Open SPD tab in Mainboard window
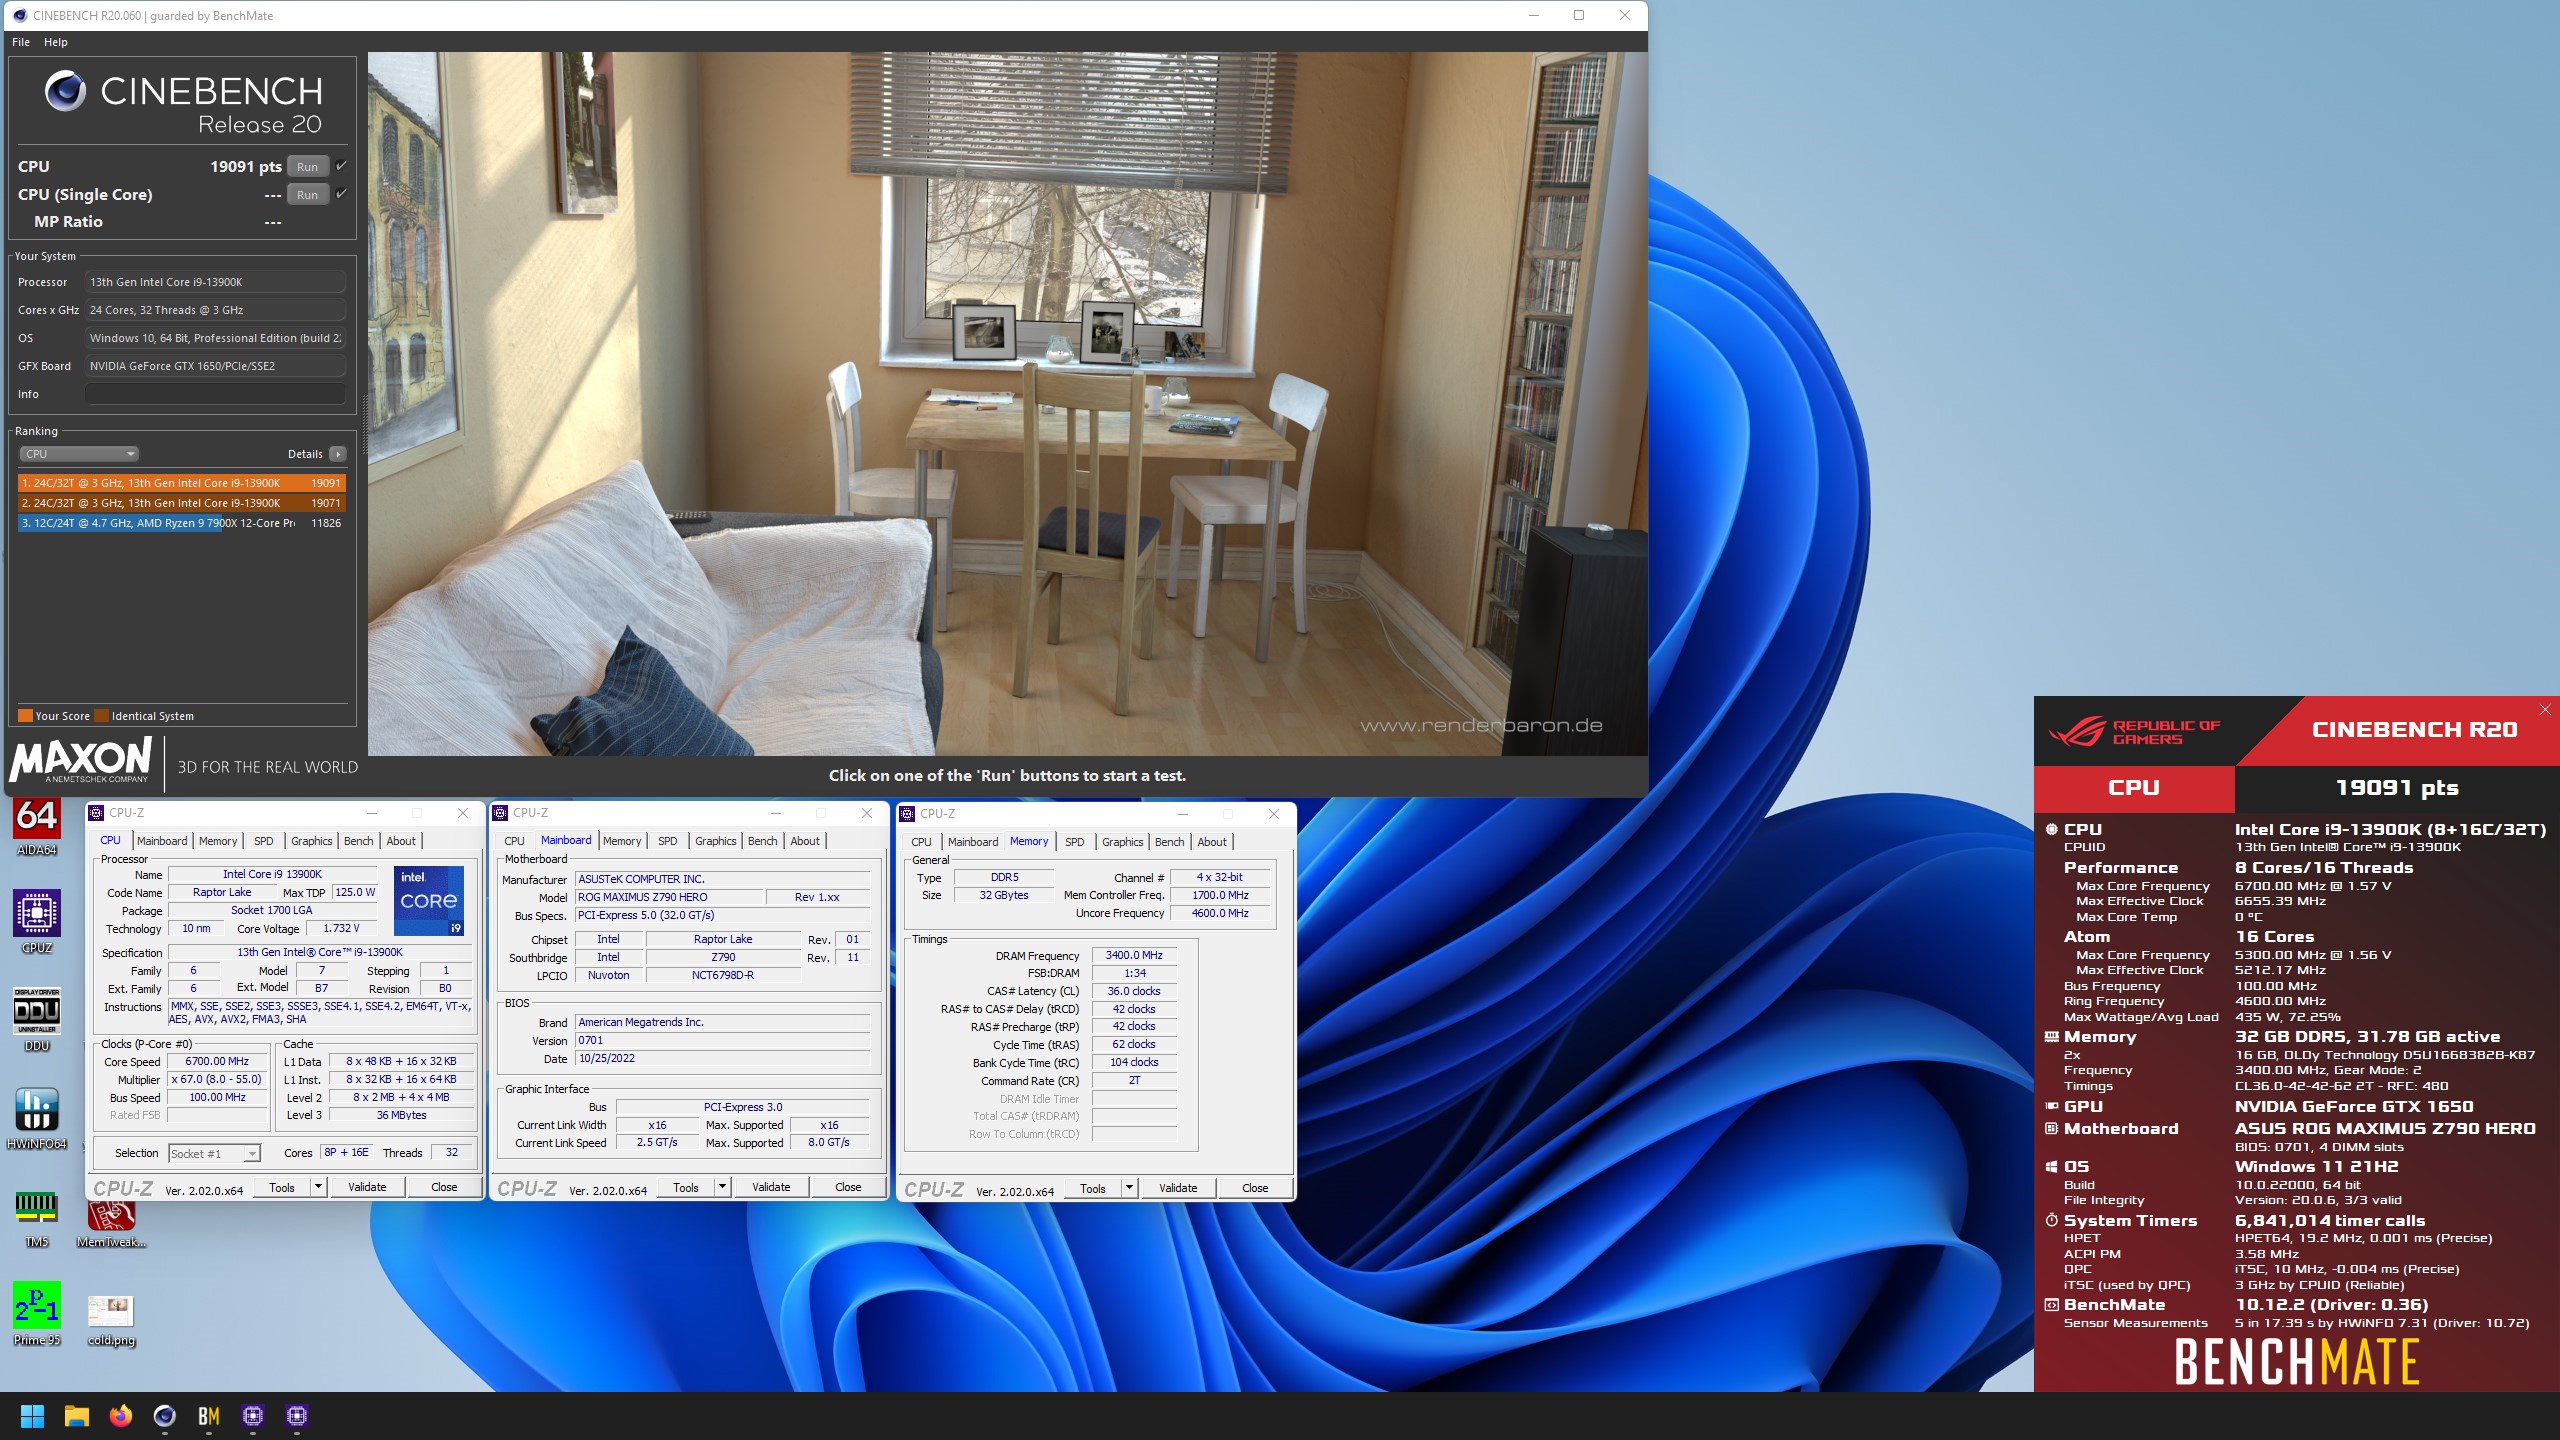 [668, 841]
